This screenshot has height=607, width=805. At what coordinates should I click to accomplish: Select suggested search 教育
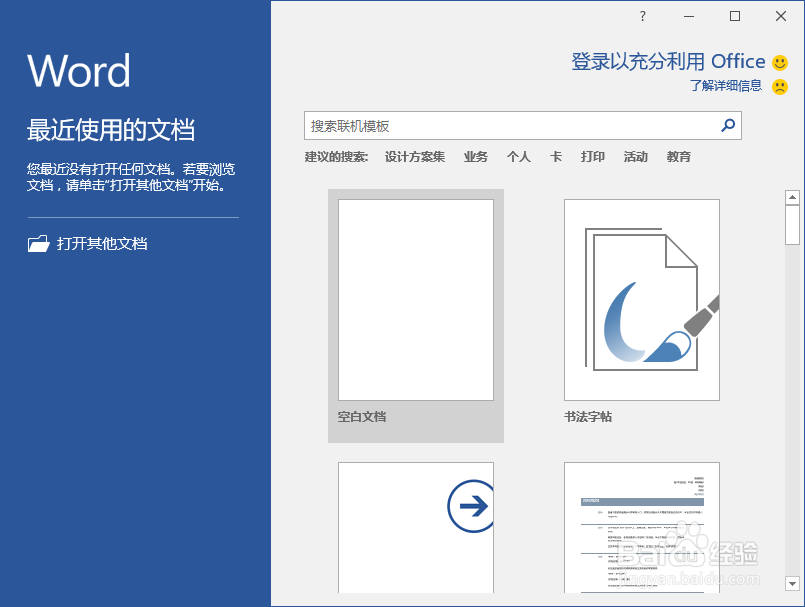[x=679, y=157]
